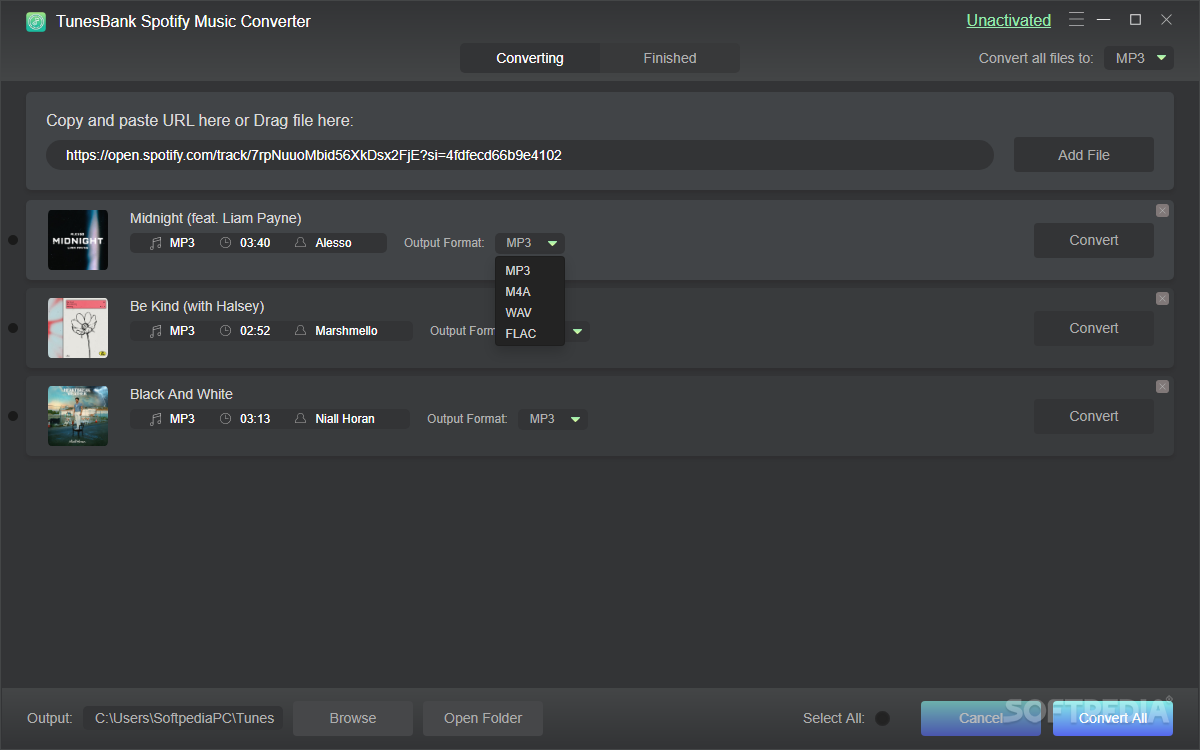Click the output path field C:\Users\SoftpediaPC\Tunes
The width and height of the screenshot is (1200, 750).
coord(184,718)
